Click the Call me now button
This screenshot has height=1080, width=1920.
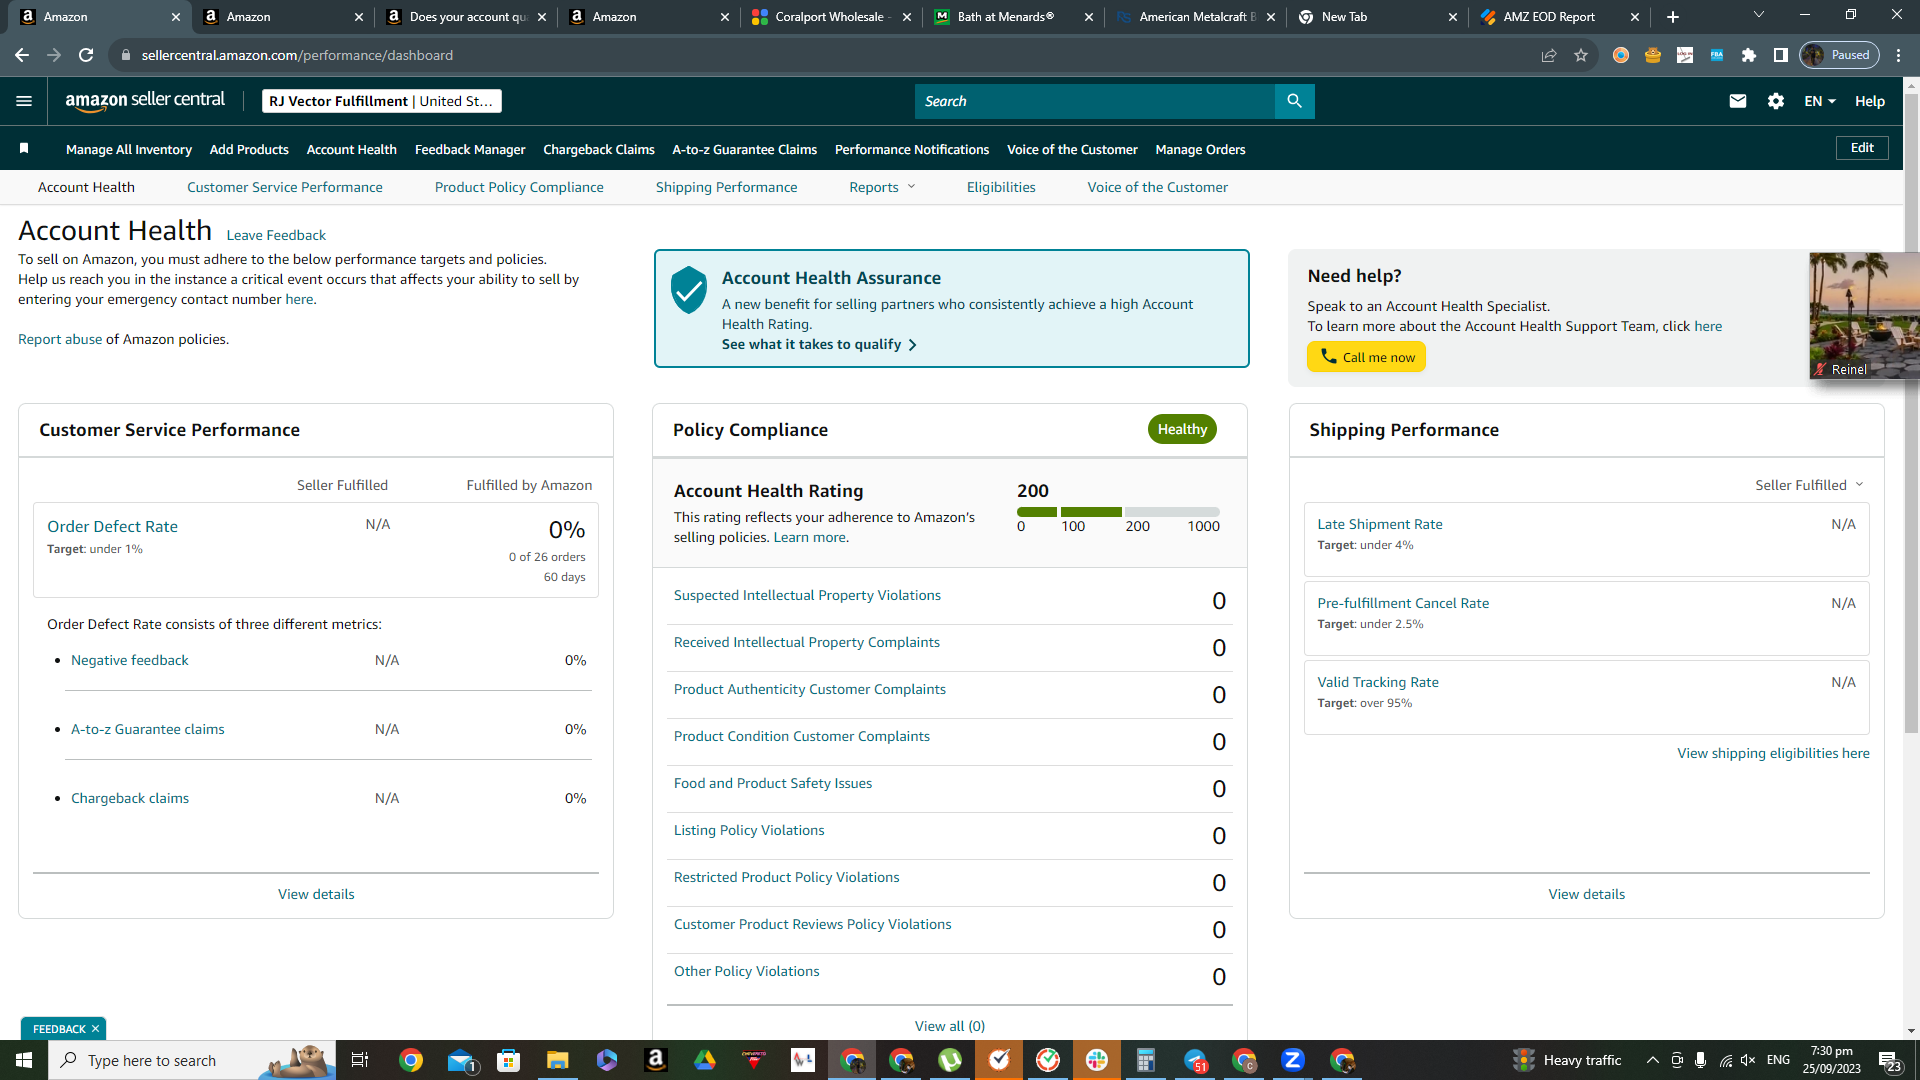1366,357
